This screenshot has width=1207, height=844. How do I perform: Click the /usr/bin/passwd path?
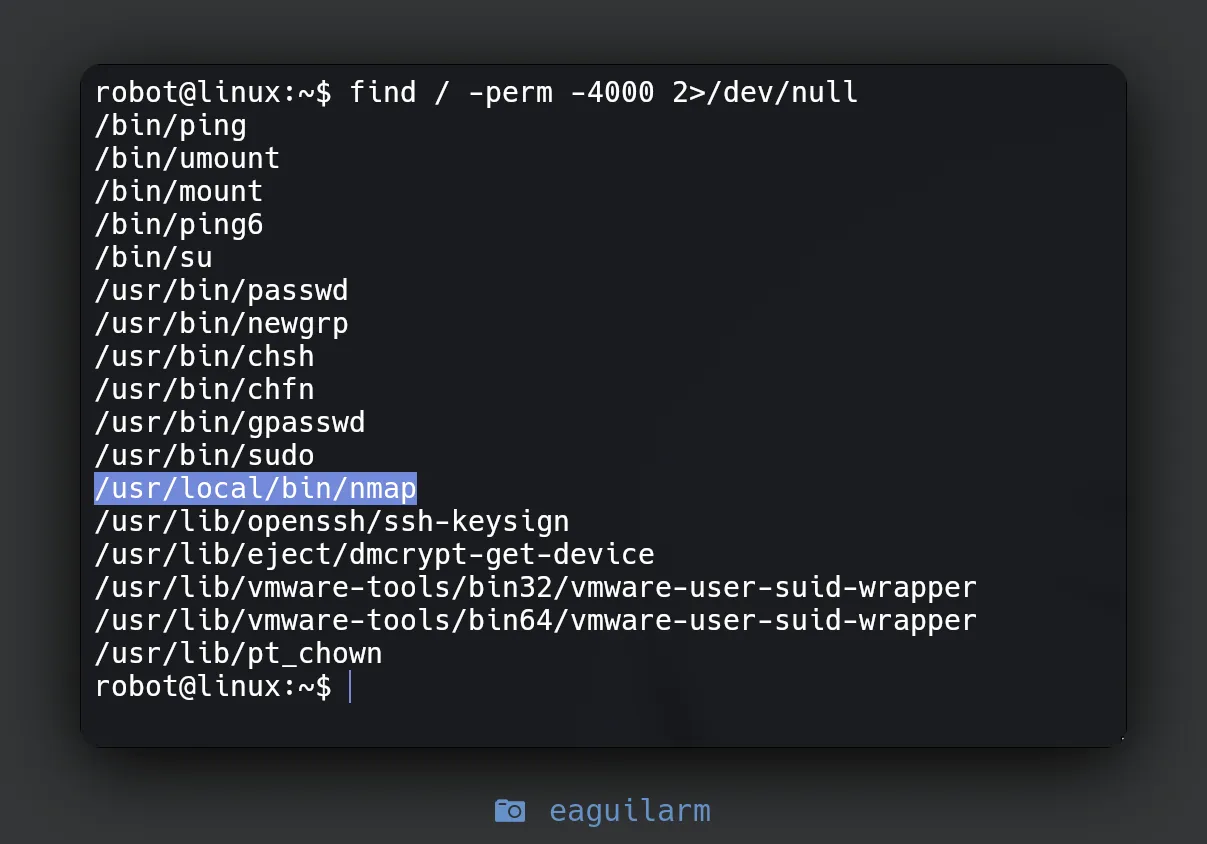(x=222, y=291)
